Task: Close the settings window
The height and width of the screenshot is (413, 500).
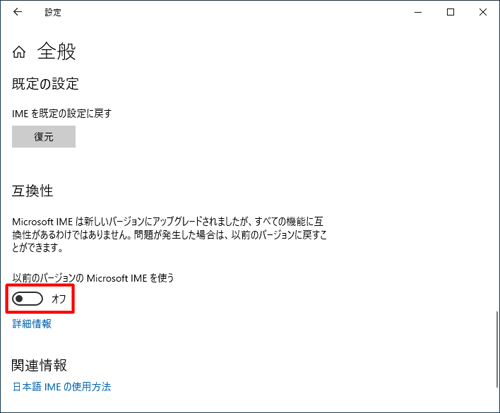Action: point(483,12)
